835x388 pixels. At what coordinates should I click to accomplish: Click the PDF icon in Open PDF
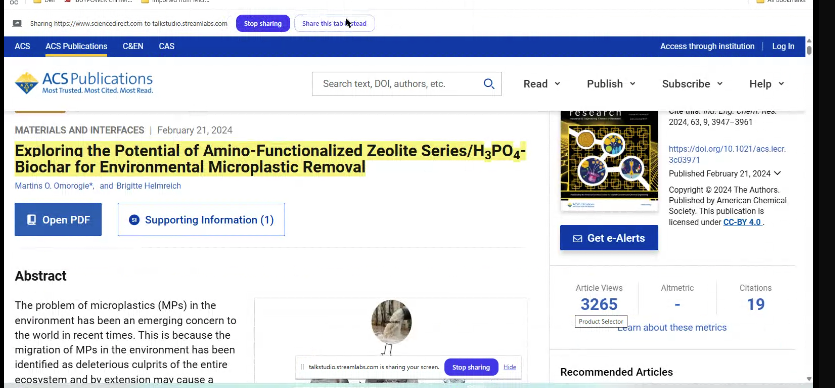pos(31,220)
